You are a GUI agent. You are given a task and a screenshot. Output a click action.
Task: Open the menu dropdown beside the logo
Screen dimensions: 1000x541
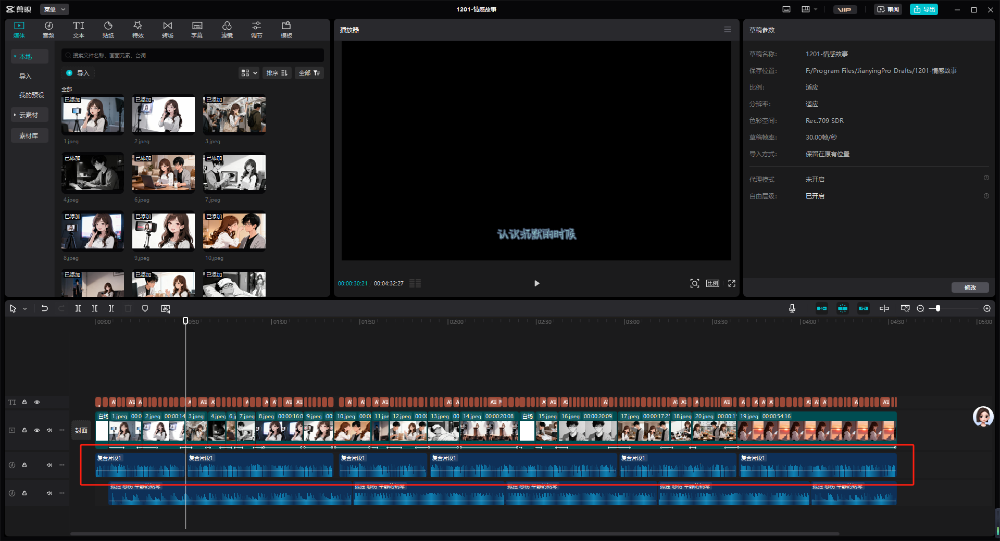click(x=56, y=8)
